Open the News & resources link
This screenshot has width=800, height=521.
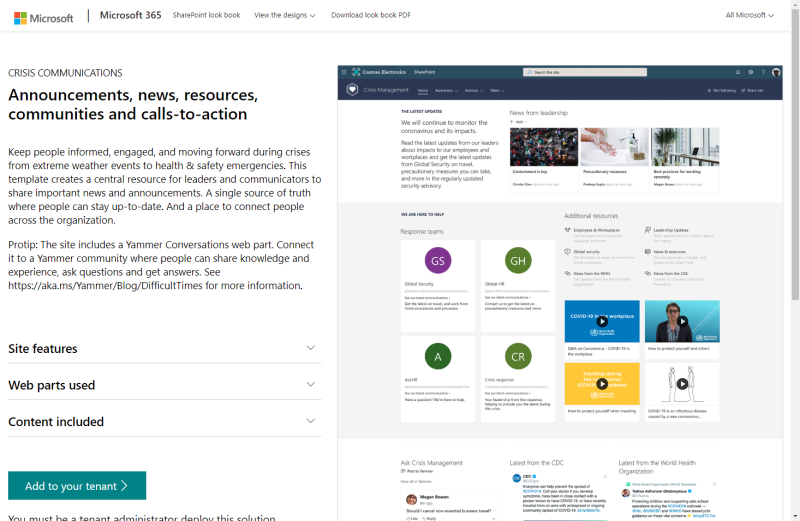point(669,252)
